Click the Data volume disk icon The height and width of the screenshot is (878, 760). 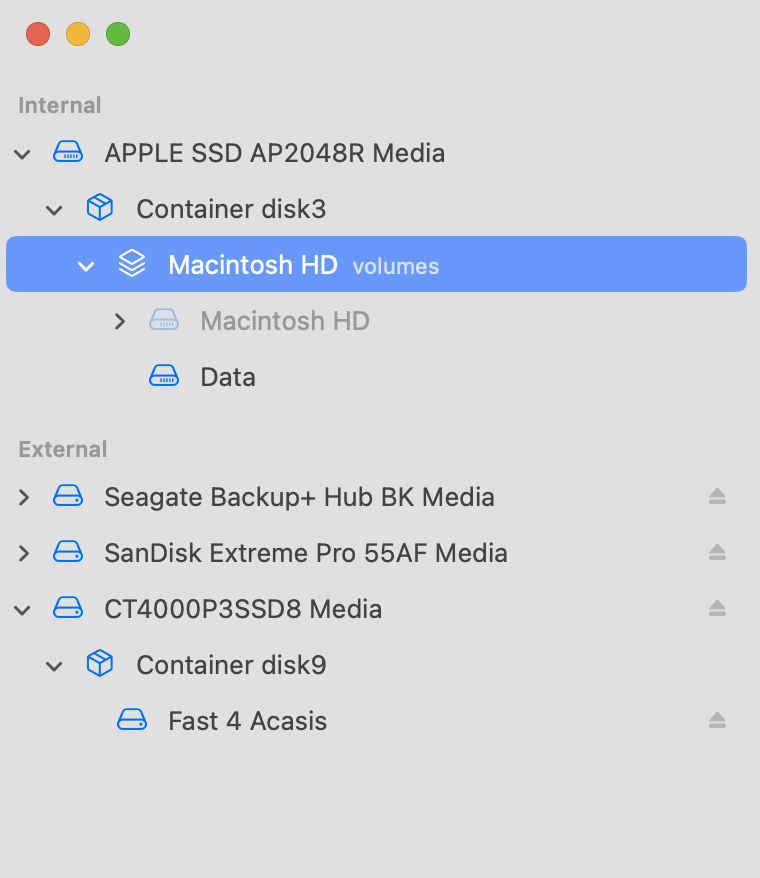pyautogui.click(x=163, y=377)
